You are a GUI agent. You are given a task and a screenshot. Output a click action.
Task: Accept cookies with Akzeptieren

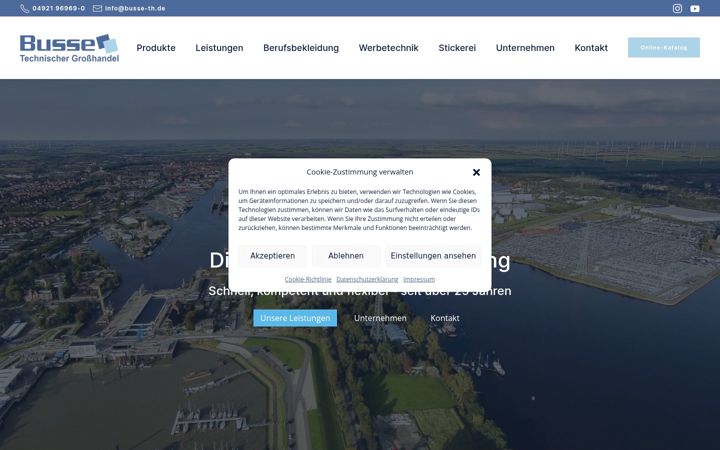(x=272, y=256)
